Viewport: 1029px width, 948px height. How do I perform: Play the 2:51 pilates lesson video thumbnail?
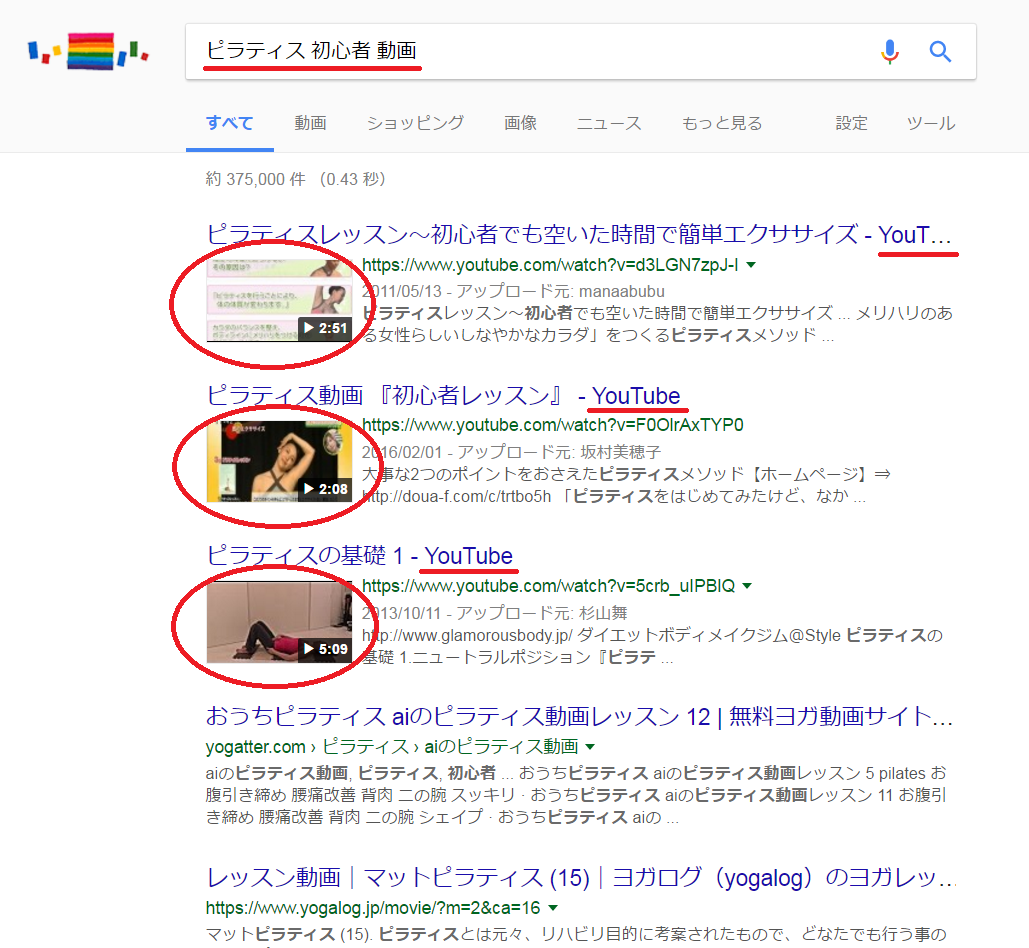(279, 300)
